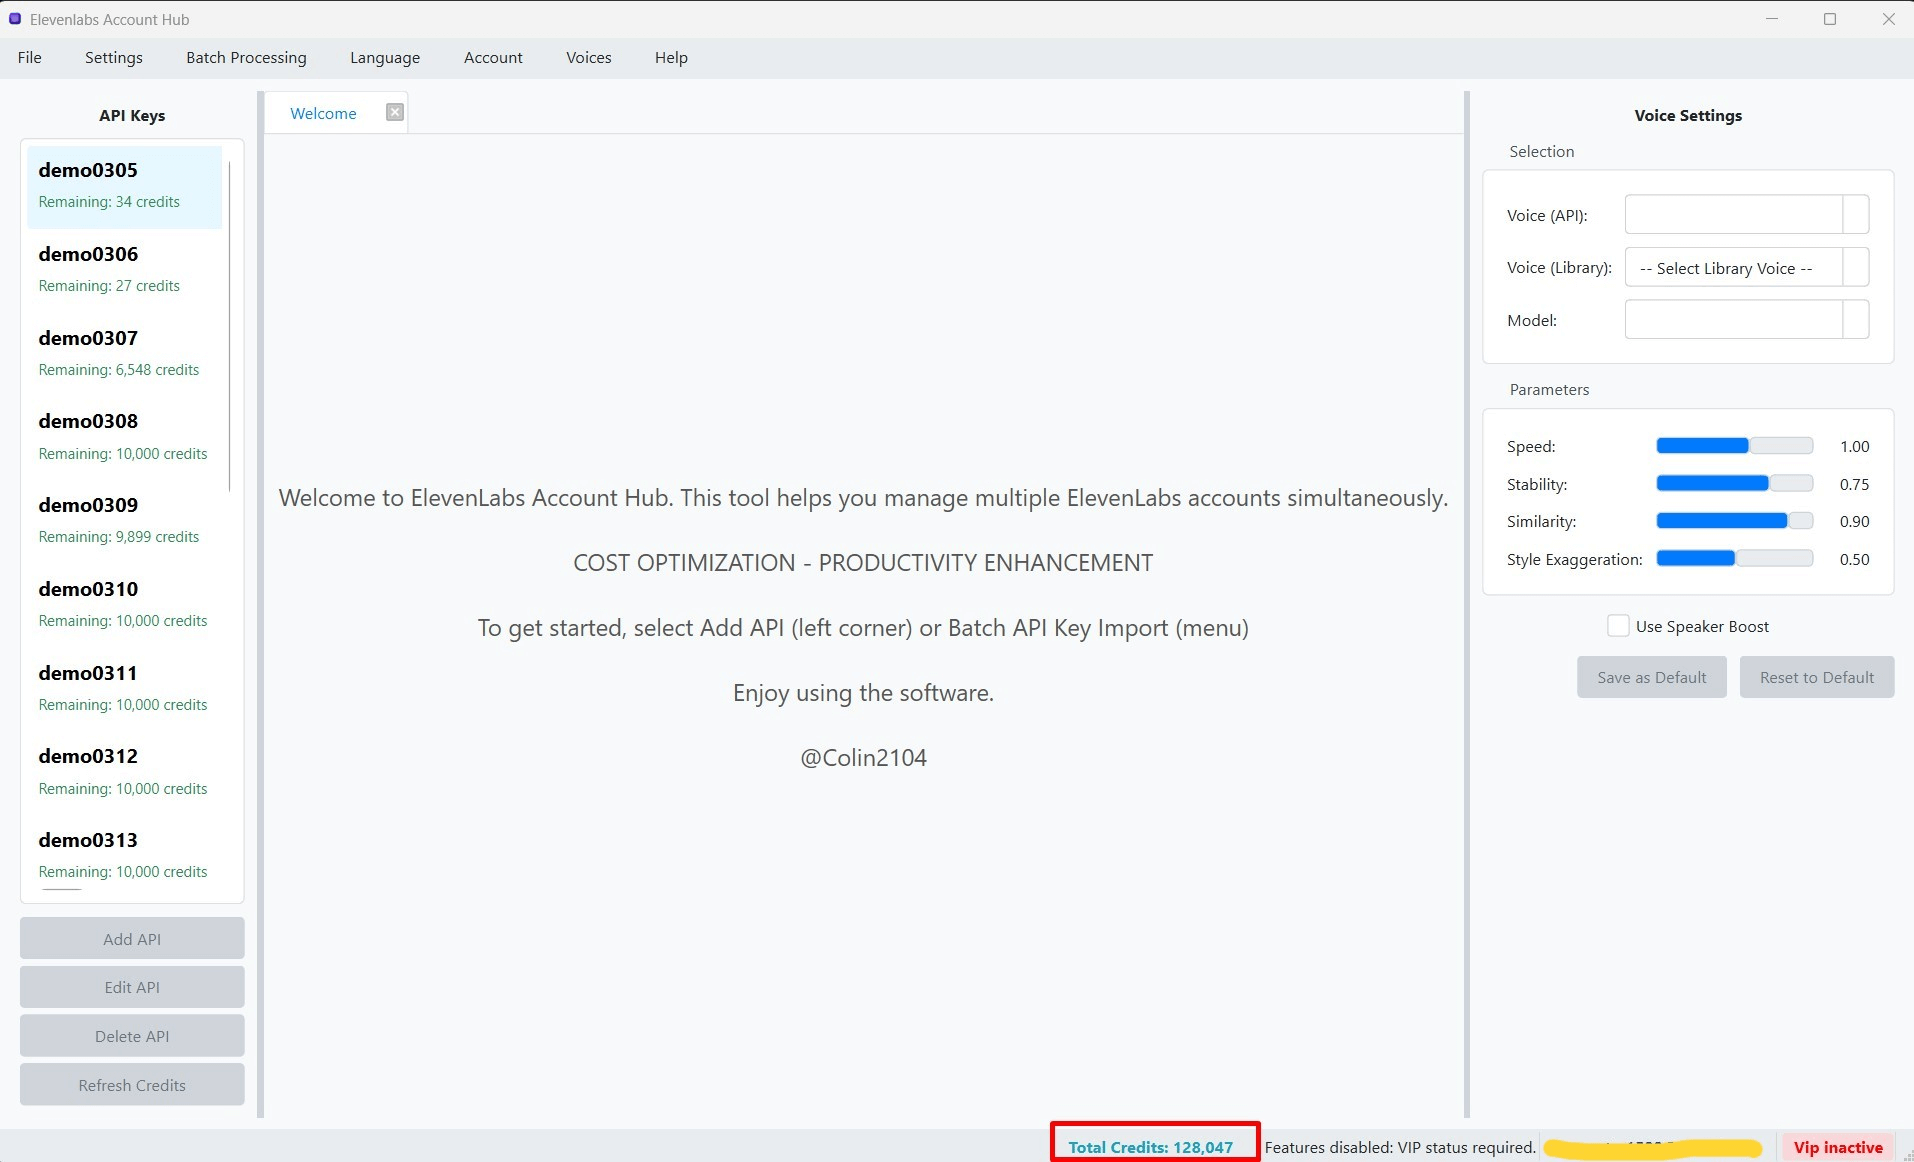The width and height of the screenshot is (1914, 1162).
Task: Select the demo0306 API key
Action: 124,271
